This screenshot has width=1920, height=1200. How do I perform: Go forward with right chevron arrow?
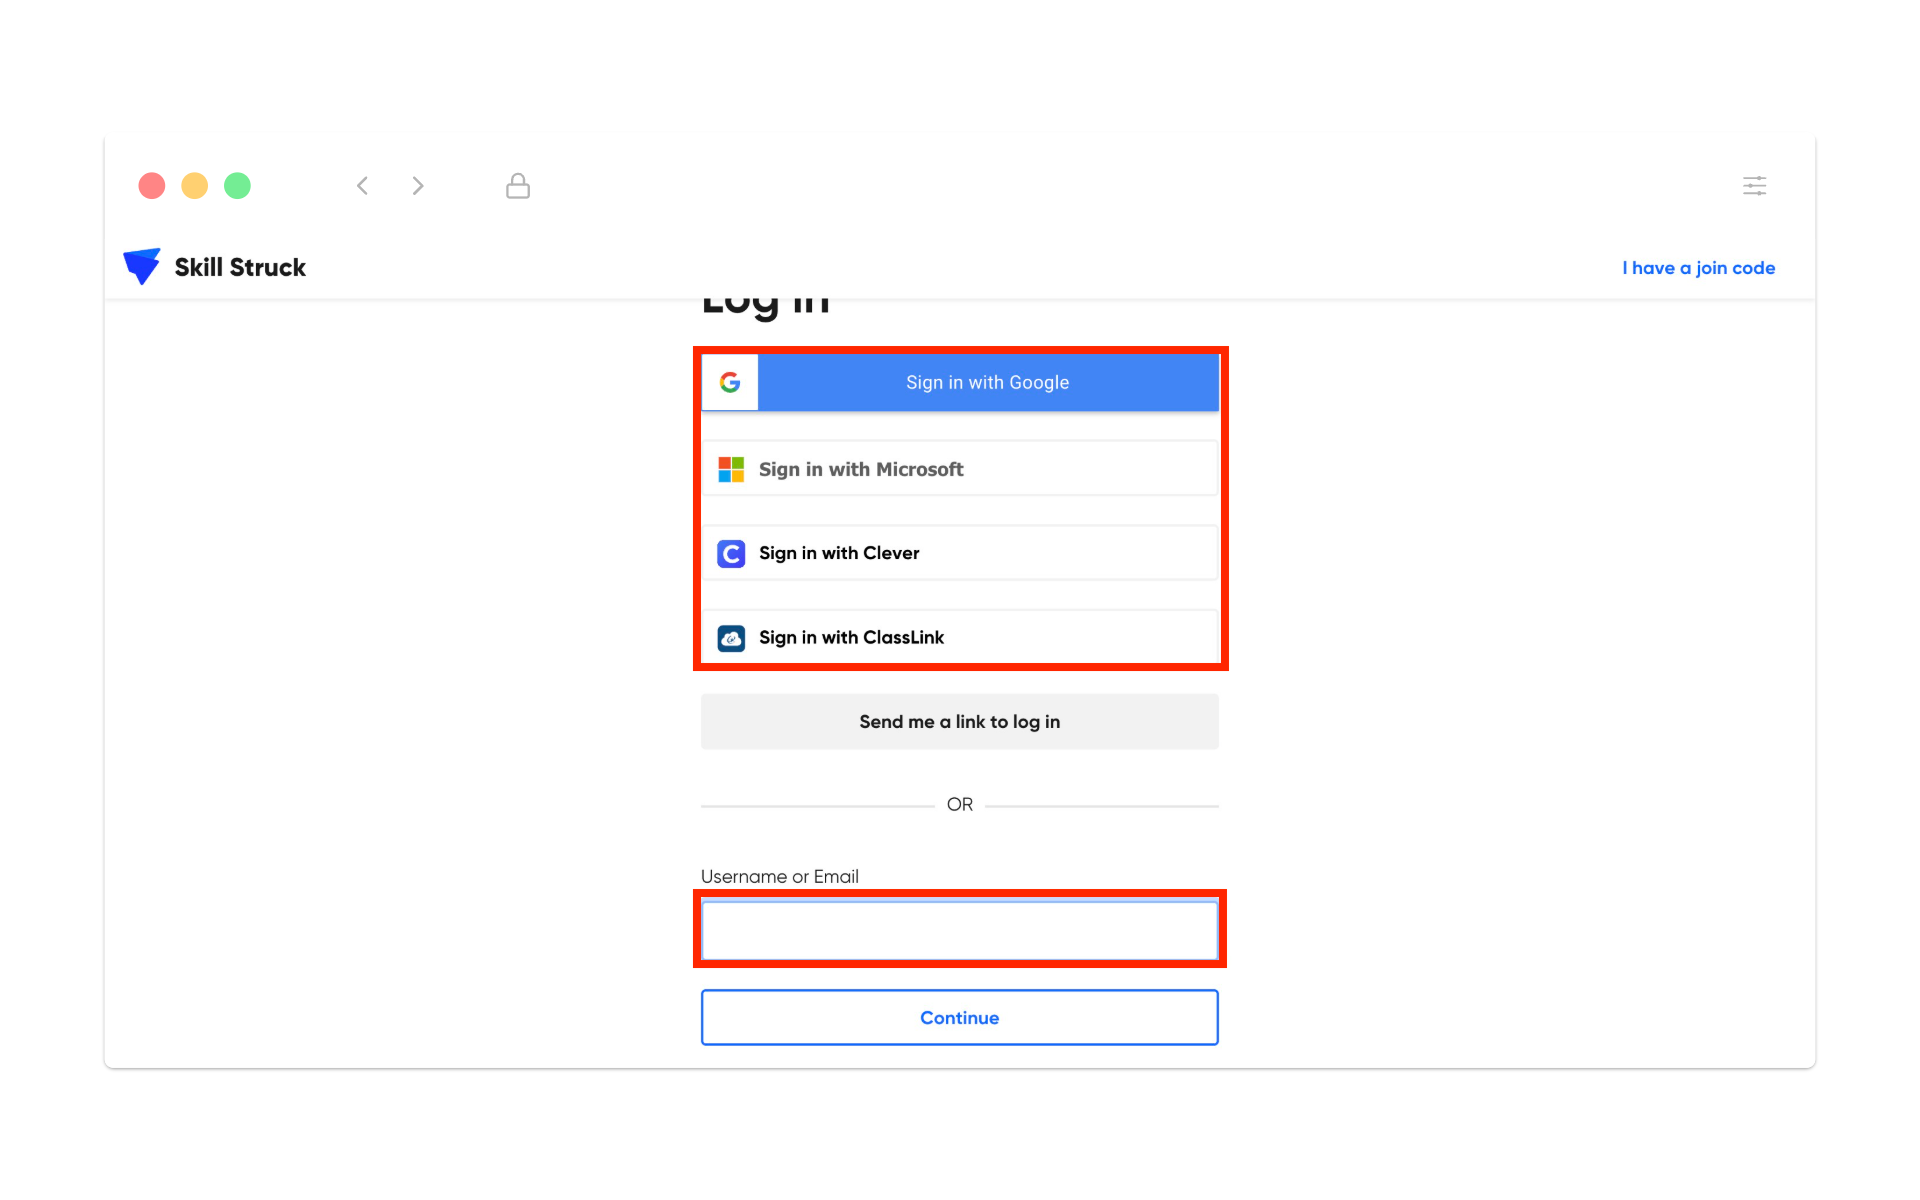coord(418,186)
